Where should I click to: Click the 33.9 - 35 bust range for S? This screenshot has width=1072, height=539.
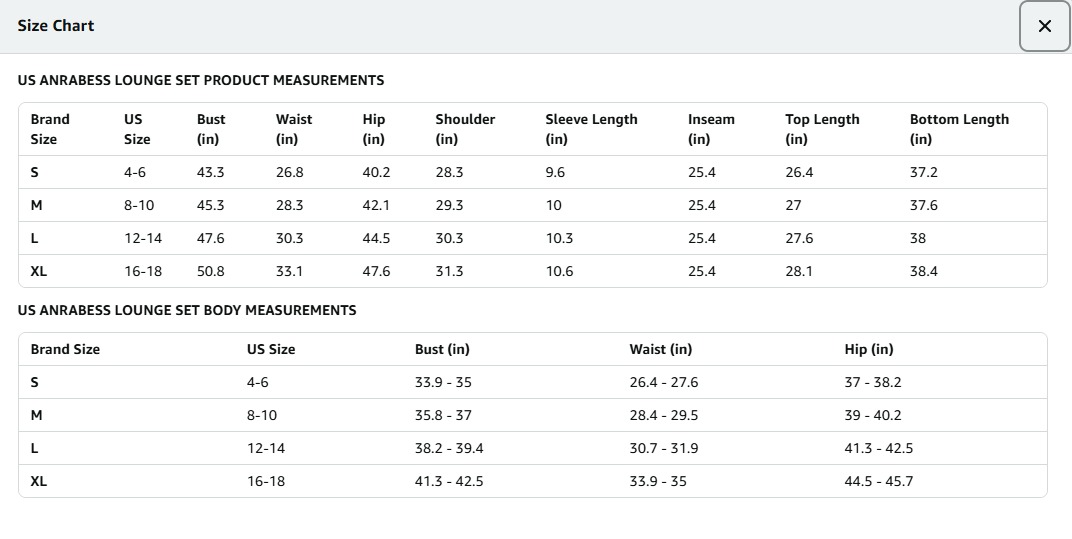click(x=443, y=382)
